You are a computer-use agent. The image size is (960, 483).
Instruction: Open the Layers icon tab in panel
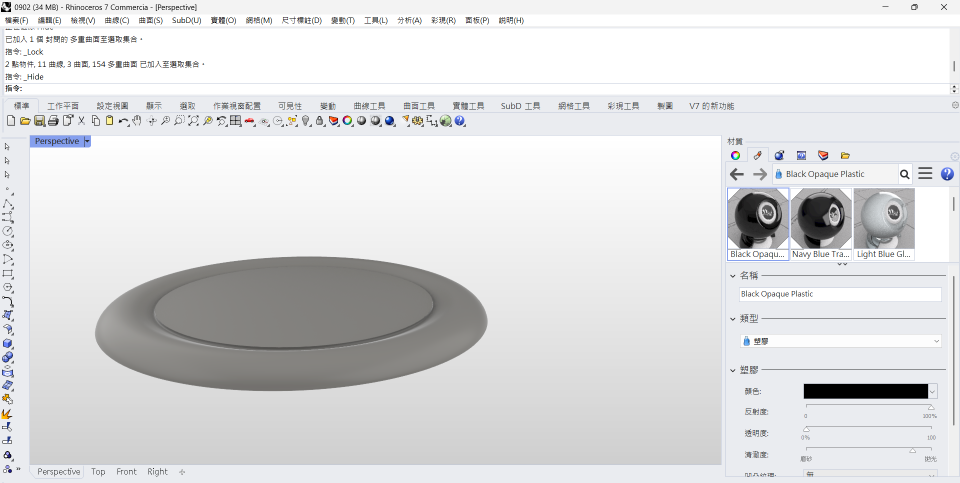coord(823,155)
